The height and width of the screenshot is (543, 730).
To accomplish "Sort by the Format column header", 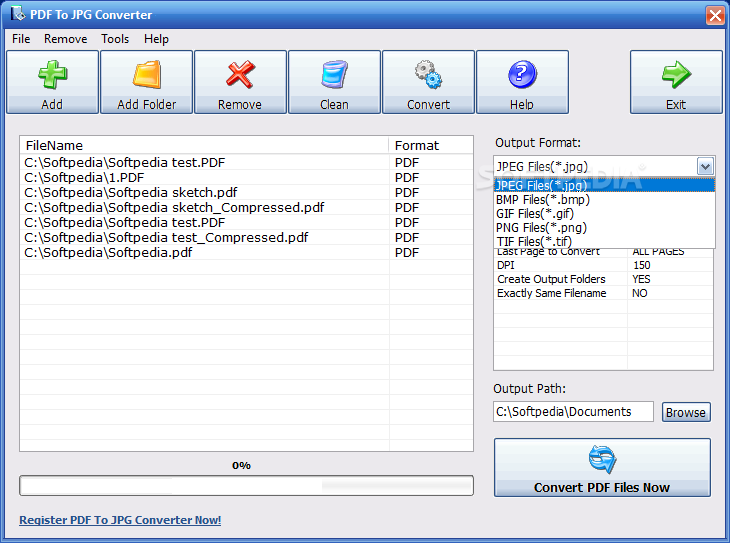I will [x=431, y=145].
